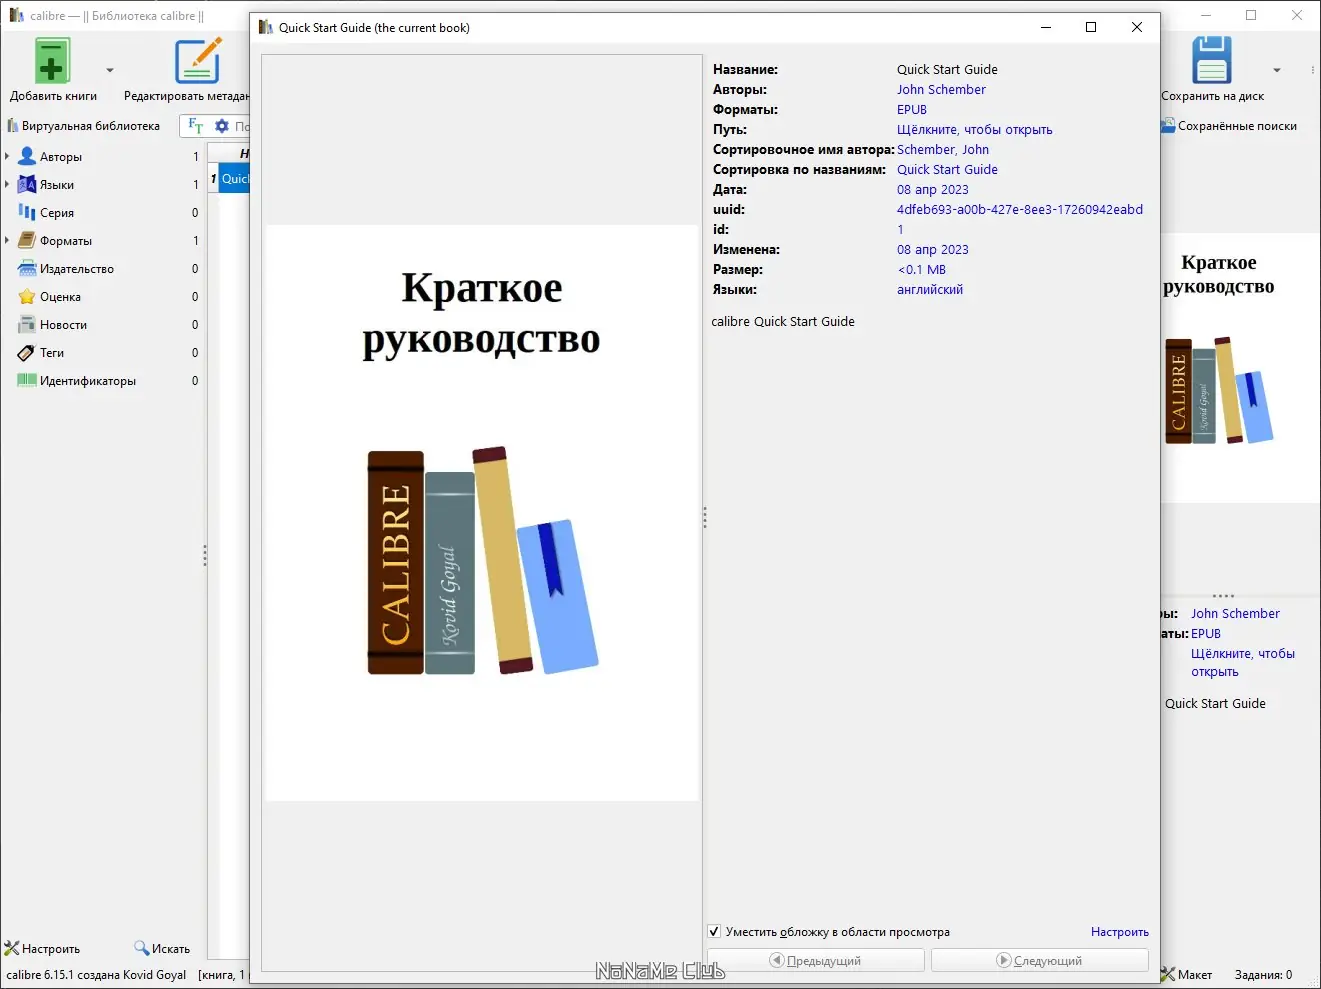Click the Предыдущий button

pyautogui.click(x=815, y=960)
